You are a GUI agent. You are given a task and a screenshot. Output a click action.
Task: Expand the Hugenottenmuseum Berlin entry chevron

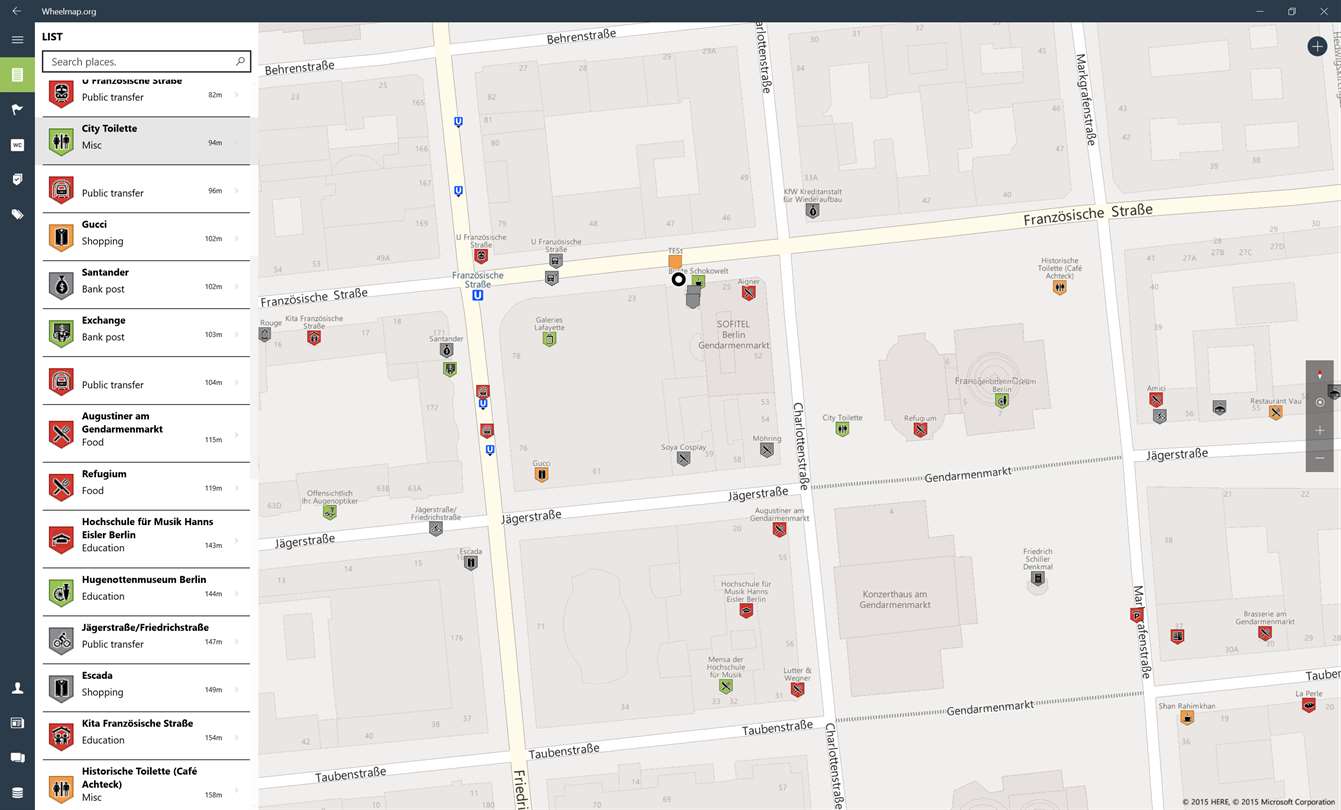237,593
